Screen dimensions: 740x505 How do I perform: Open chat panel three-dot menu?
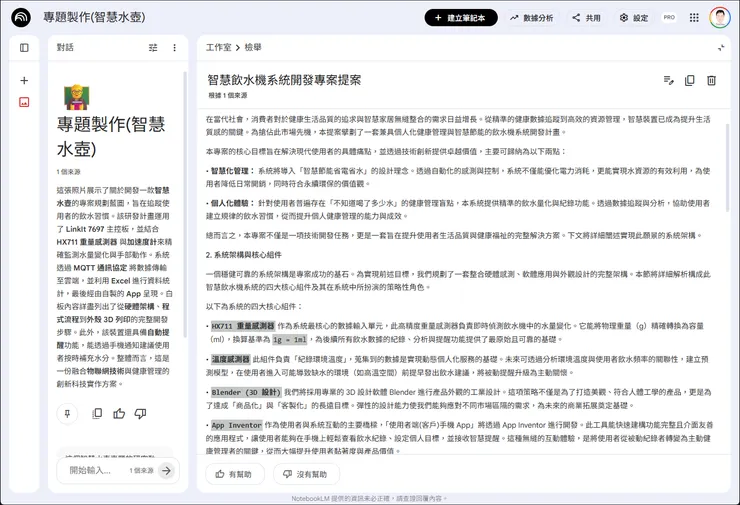point(175,48)
